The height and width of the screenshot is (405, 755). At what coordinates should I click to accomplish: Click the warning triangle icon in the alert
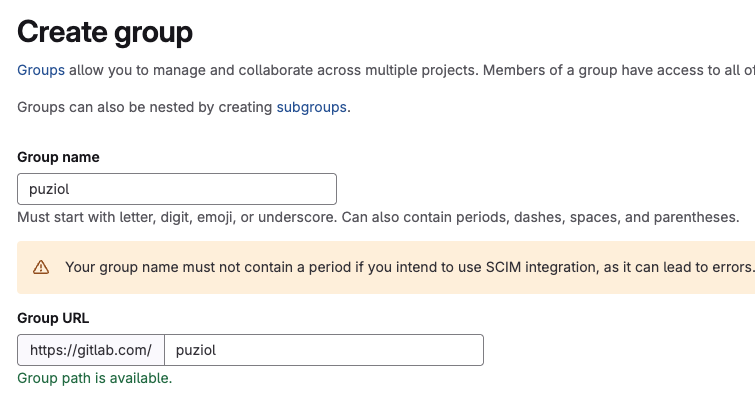click(x=41, y=267)
